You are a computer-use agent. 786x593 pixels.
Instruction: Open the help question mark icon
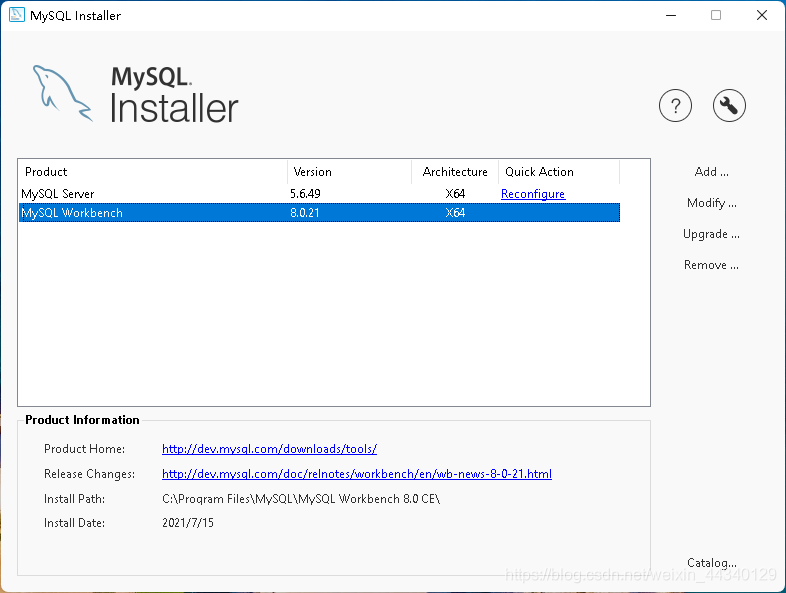[x=675, y=106]
